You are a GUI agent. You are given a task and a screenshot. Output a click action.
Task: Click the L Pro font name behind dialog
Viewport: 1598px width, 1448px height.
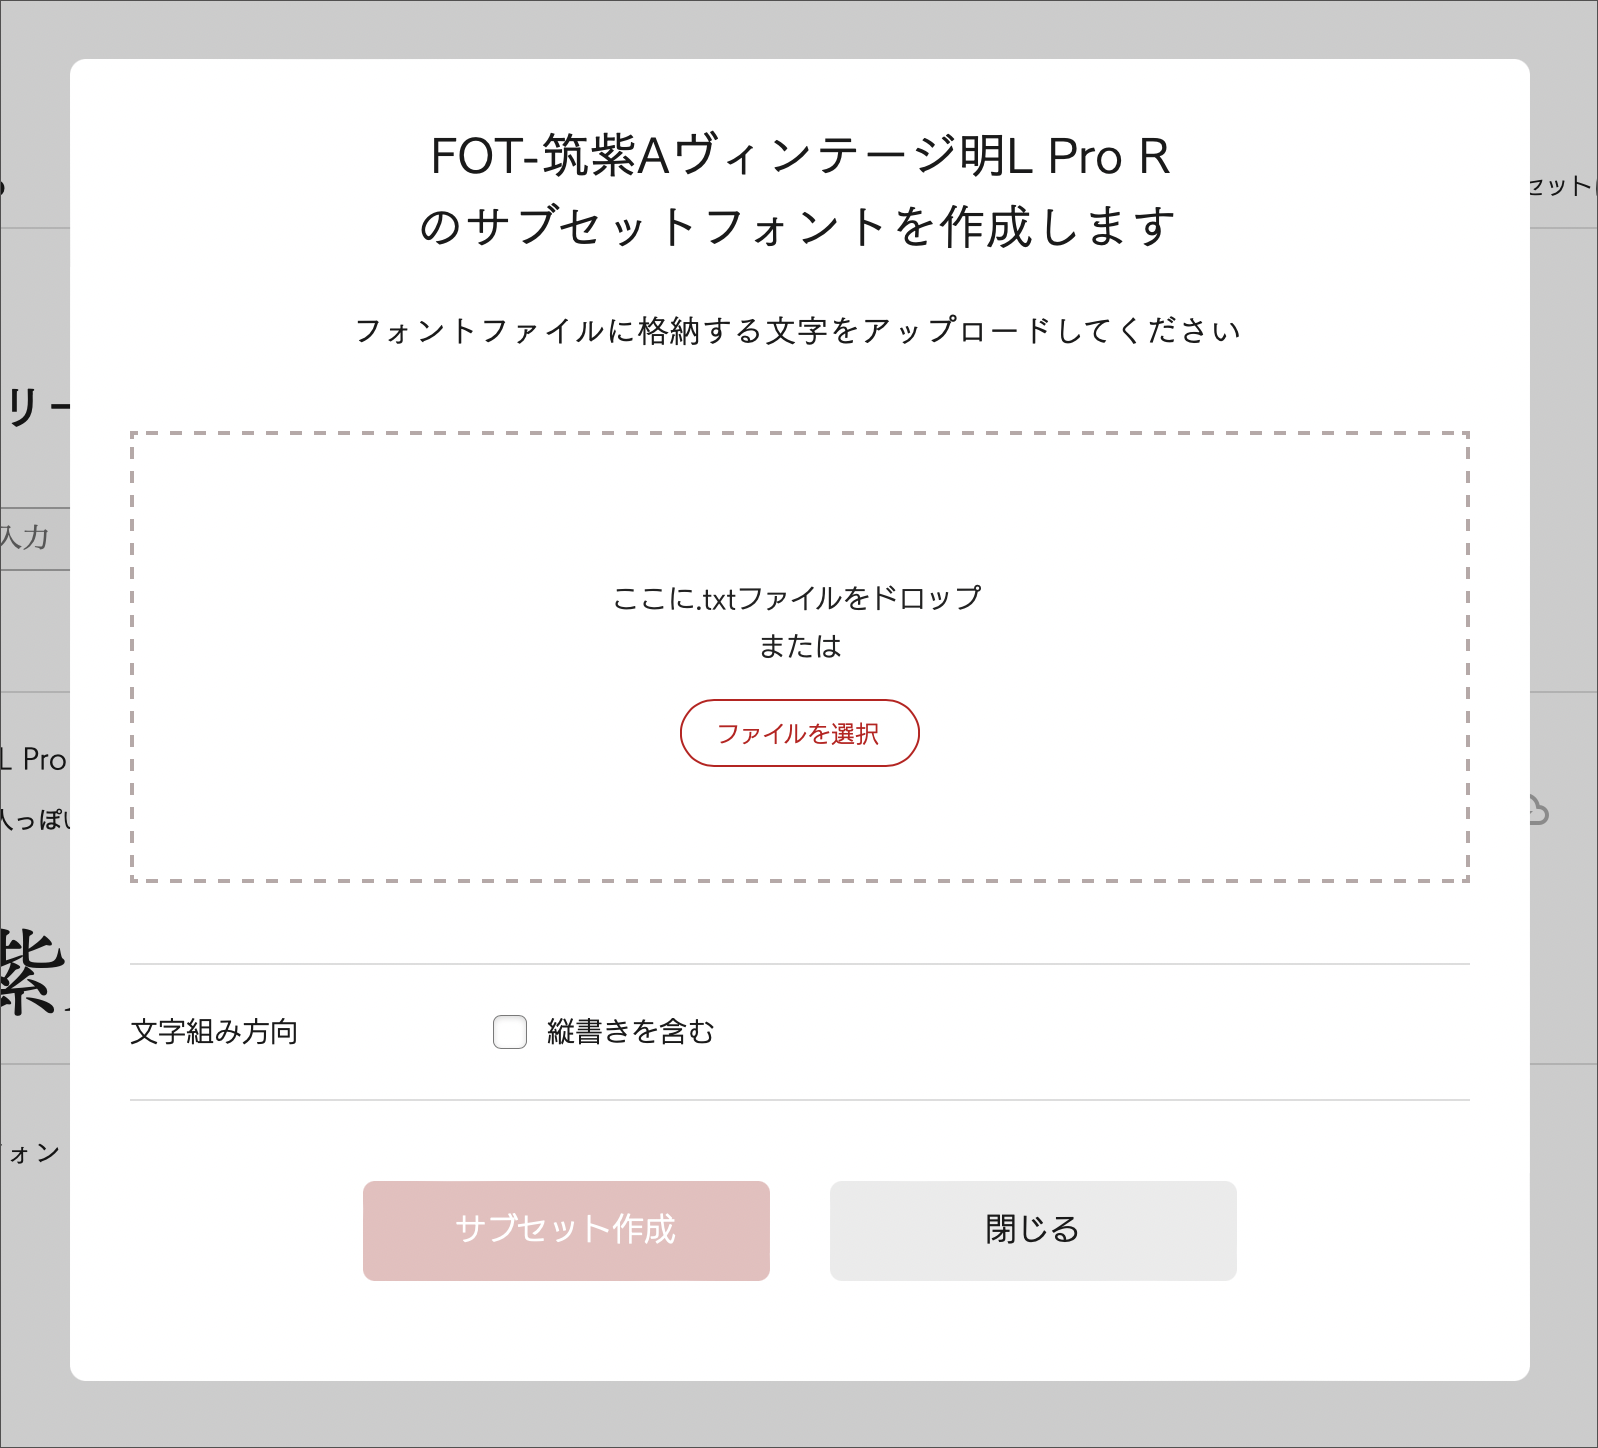click(36, 760)
